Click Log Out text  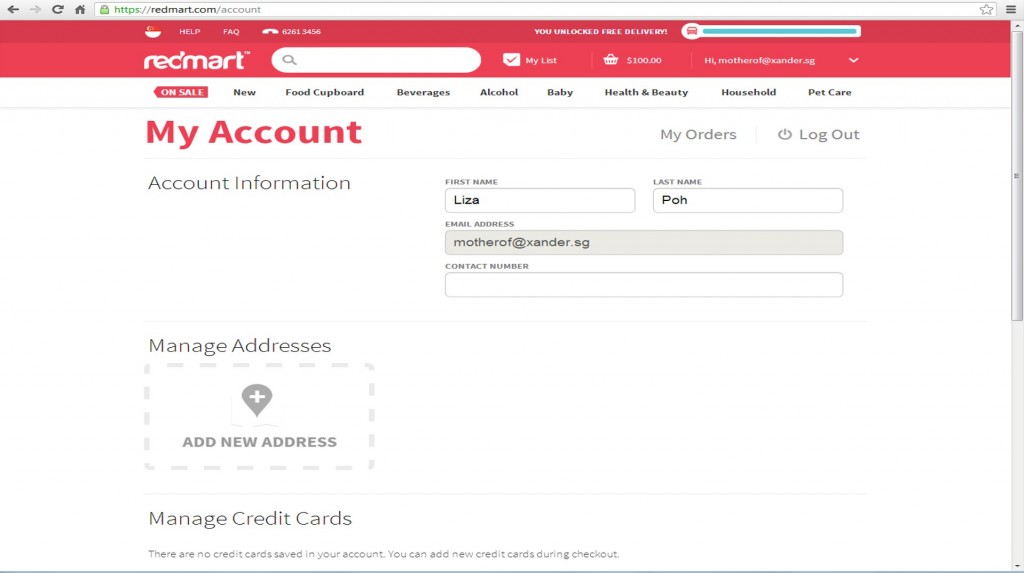829,134
